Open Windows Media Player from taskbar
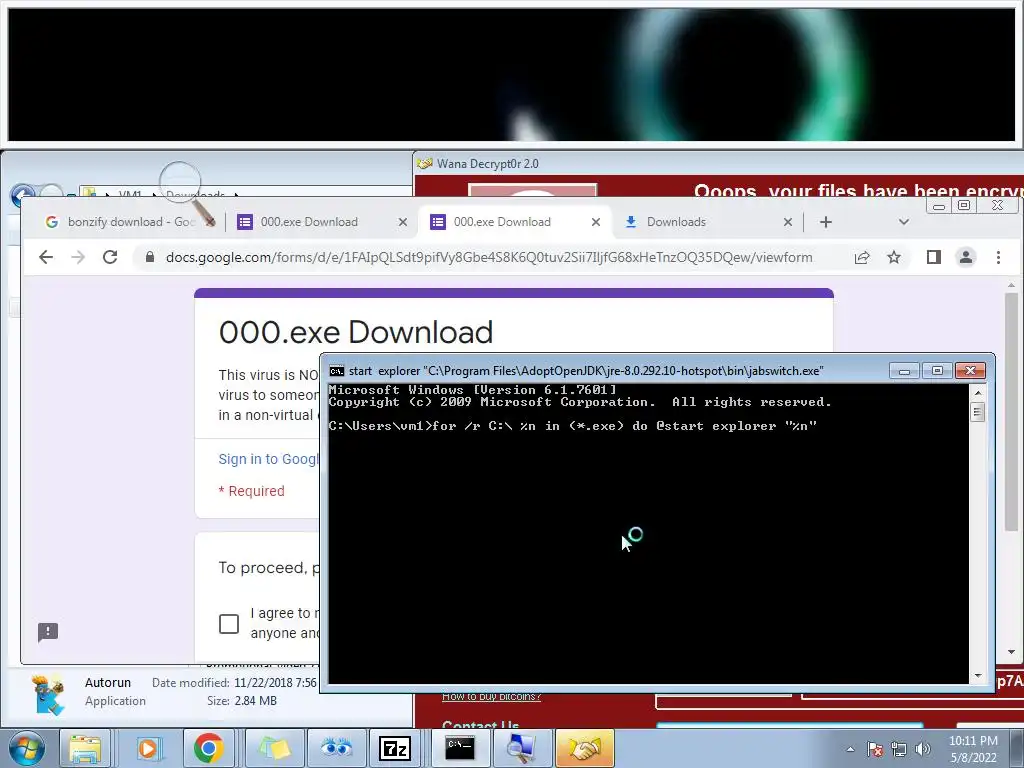The width and height of the screenshot is (1024, 768). (x=148, y=748)
